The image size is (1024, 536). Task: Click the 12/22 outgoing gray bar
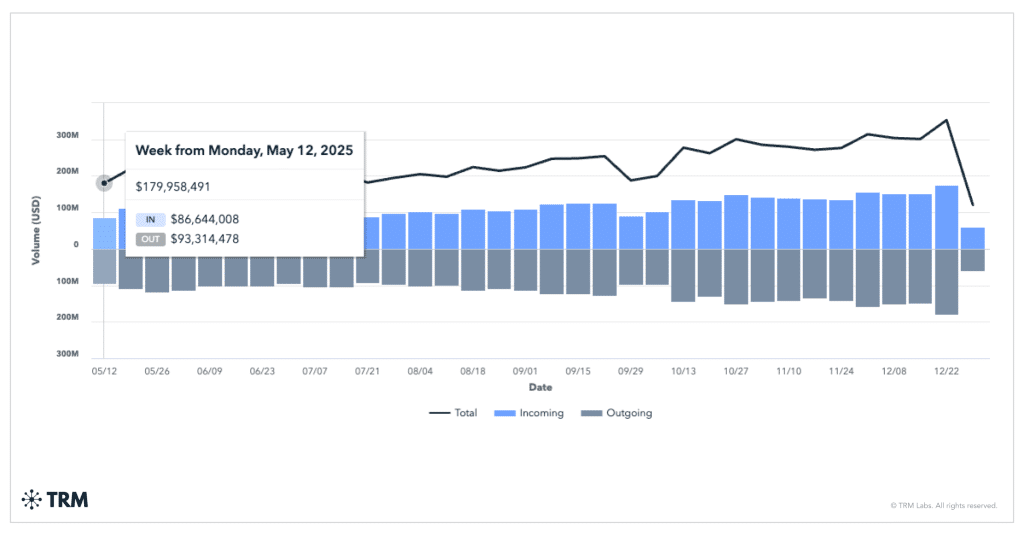(x=946, y=281)
